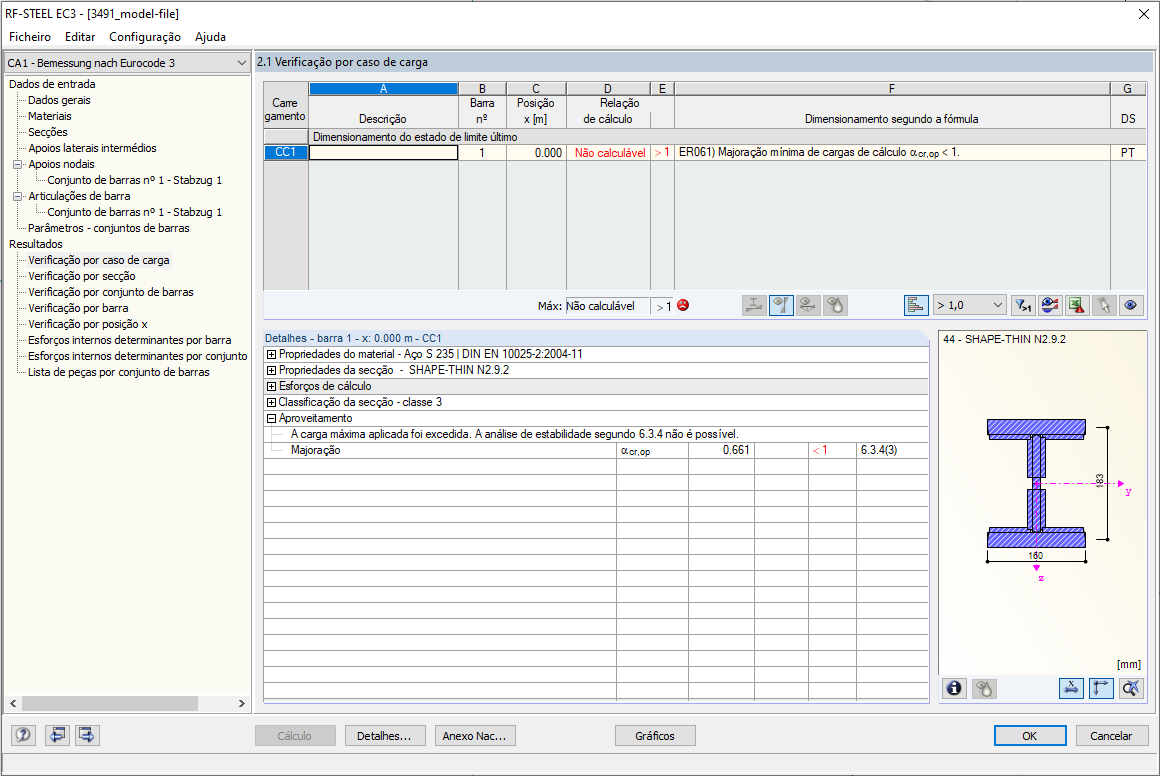Click the 0.661 majoração value cell
The image size is (1160, 776).
click(721, 451)
